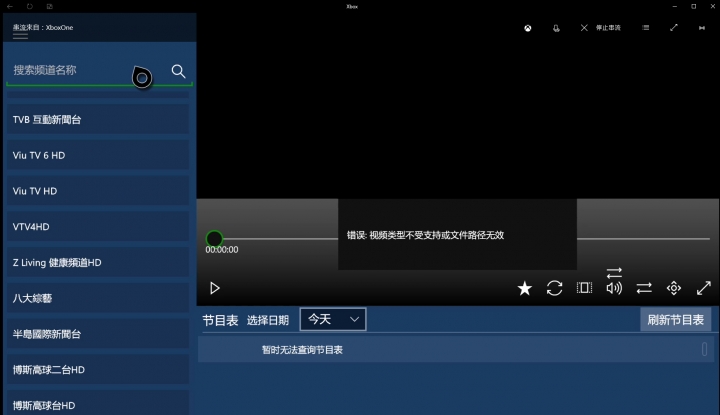The width and height of the screenshot is (720, 415).
Task: Select channel Viu TV HD
Action: tap(98, 191)
